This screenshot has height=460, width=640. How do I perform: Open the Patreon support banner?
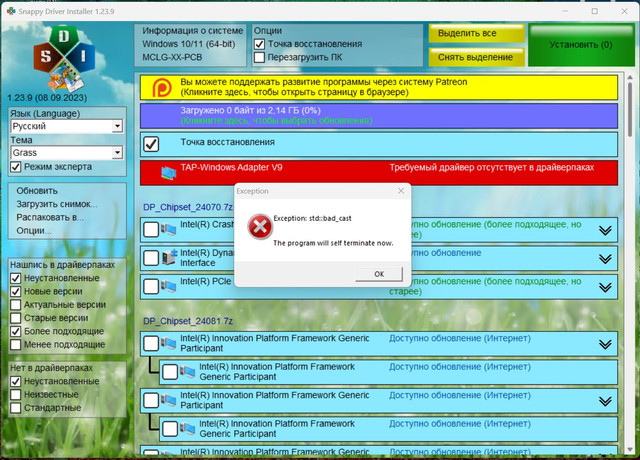[379, 87]
